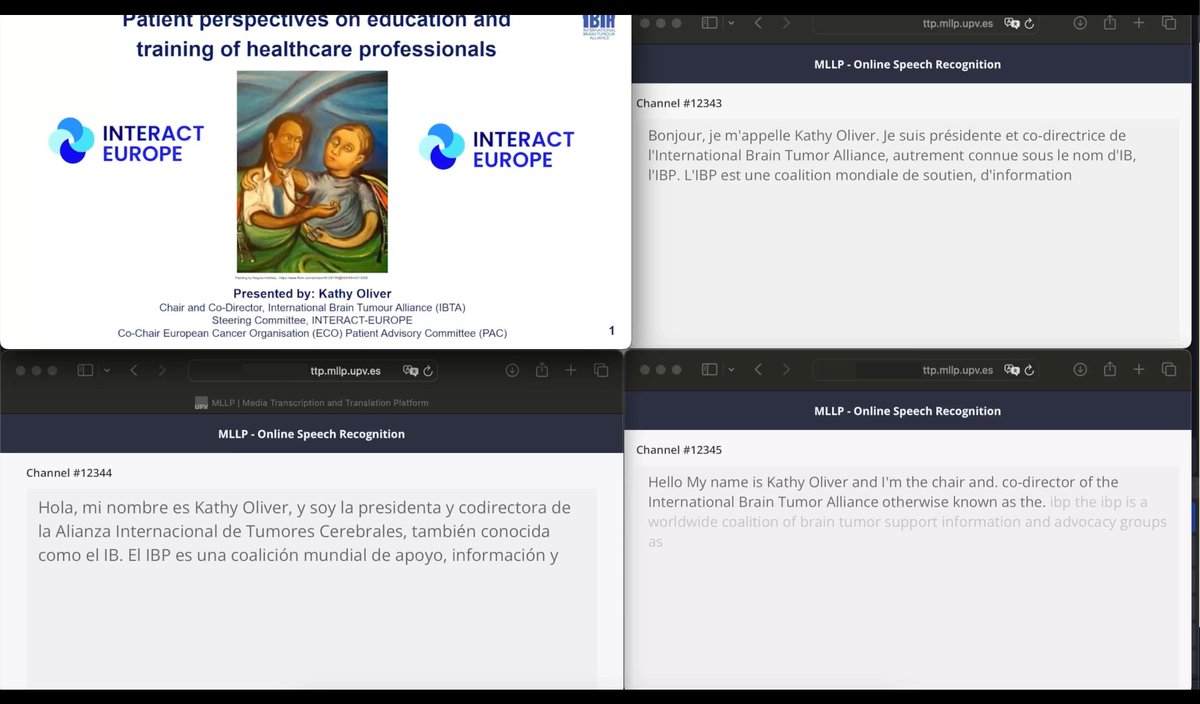Viewport: 1200px width, 704px height.
Task: Go forward in Channel #12343 Safari window
Action: pos(786,23)
